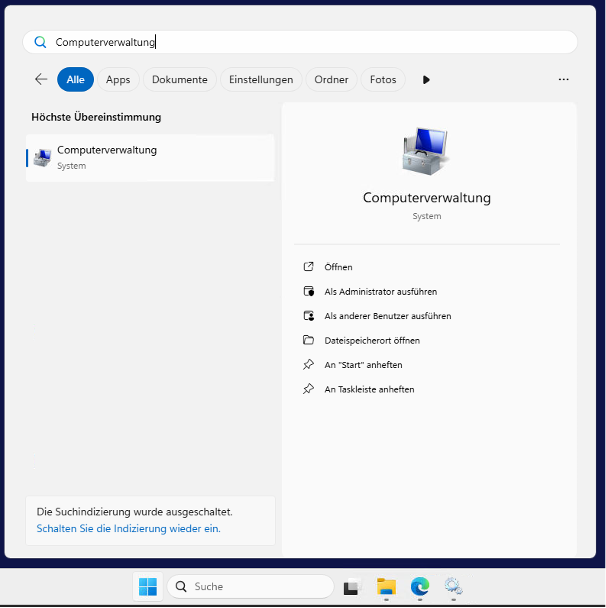
Task: Show more filters with the play arrow
Action: click(x=426, y=80)
